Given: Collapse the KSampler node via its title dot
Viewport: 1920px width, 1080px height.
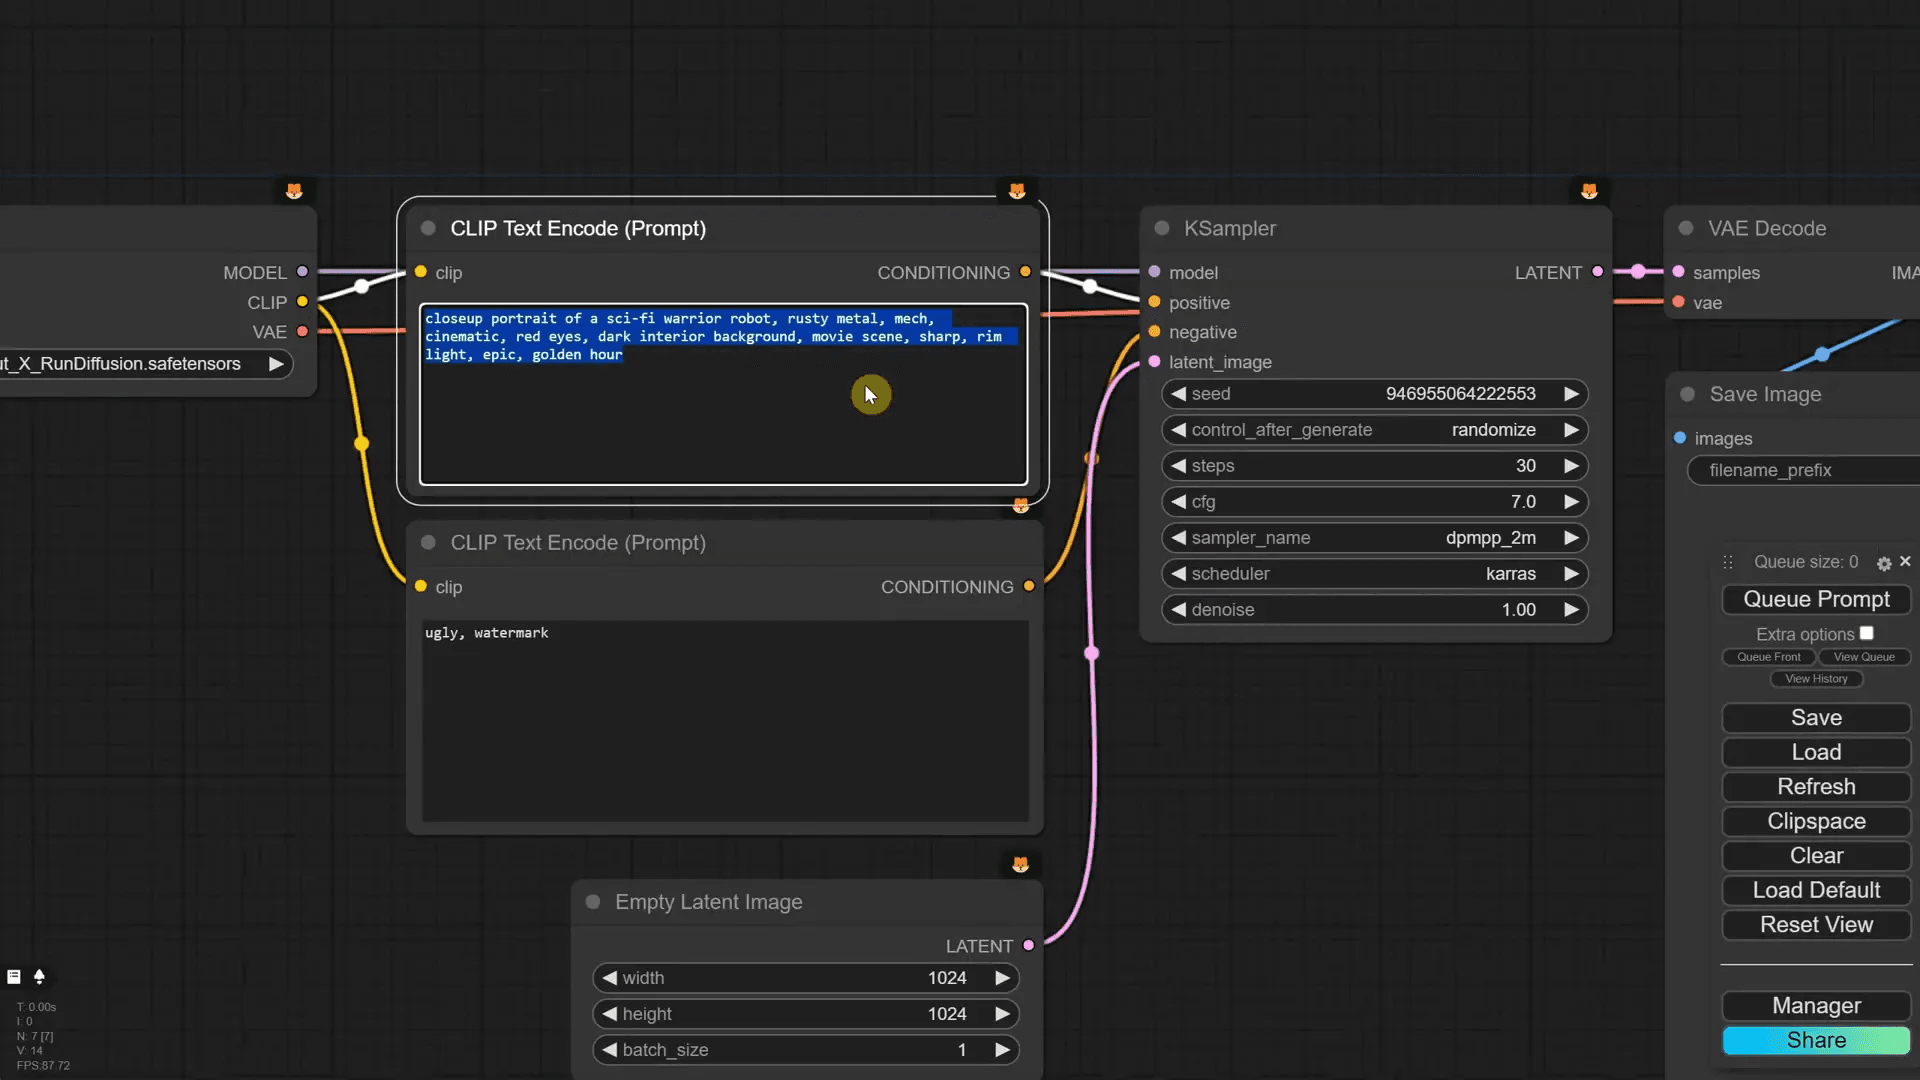Looking at the screenshot, I should point(1161,228).
